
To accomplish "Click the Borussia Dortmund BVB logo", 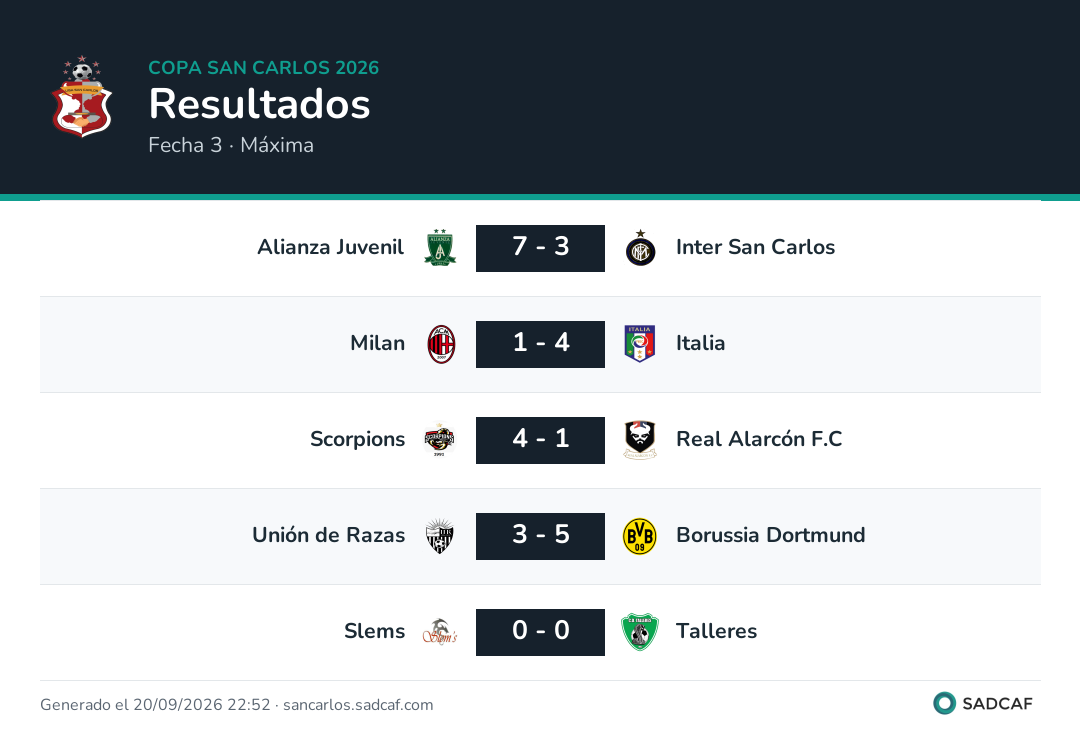I will (640, 536).
